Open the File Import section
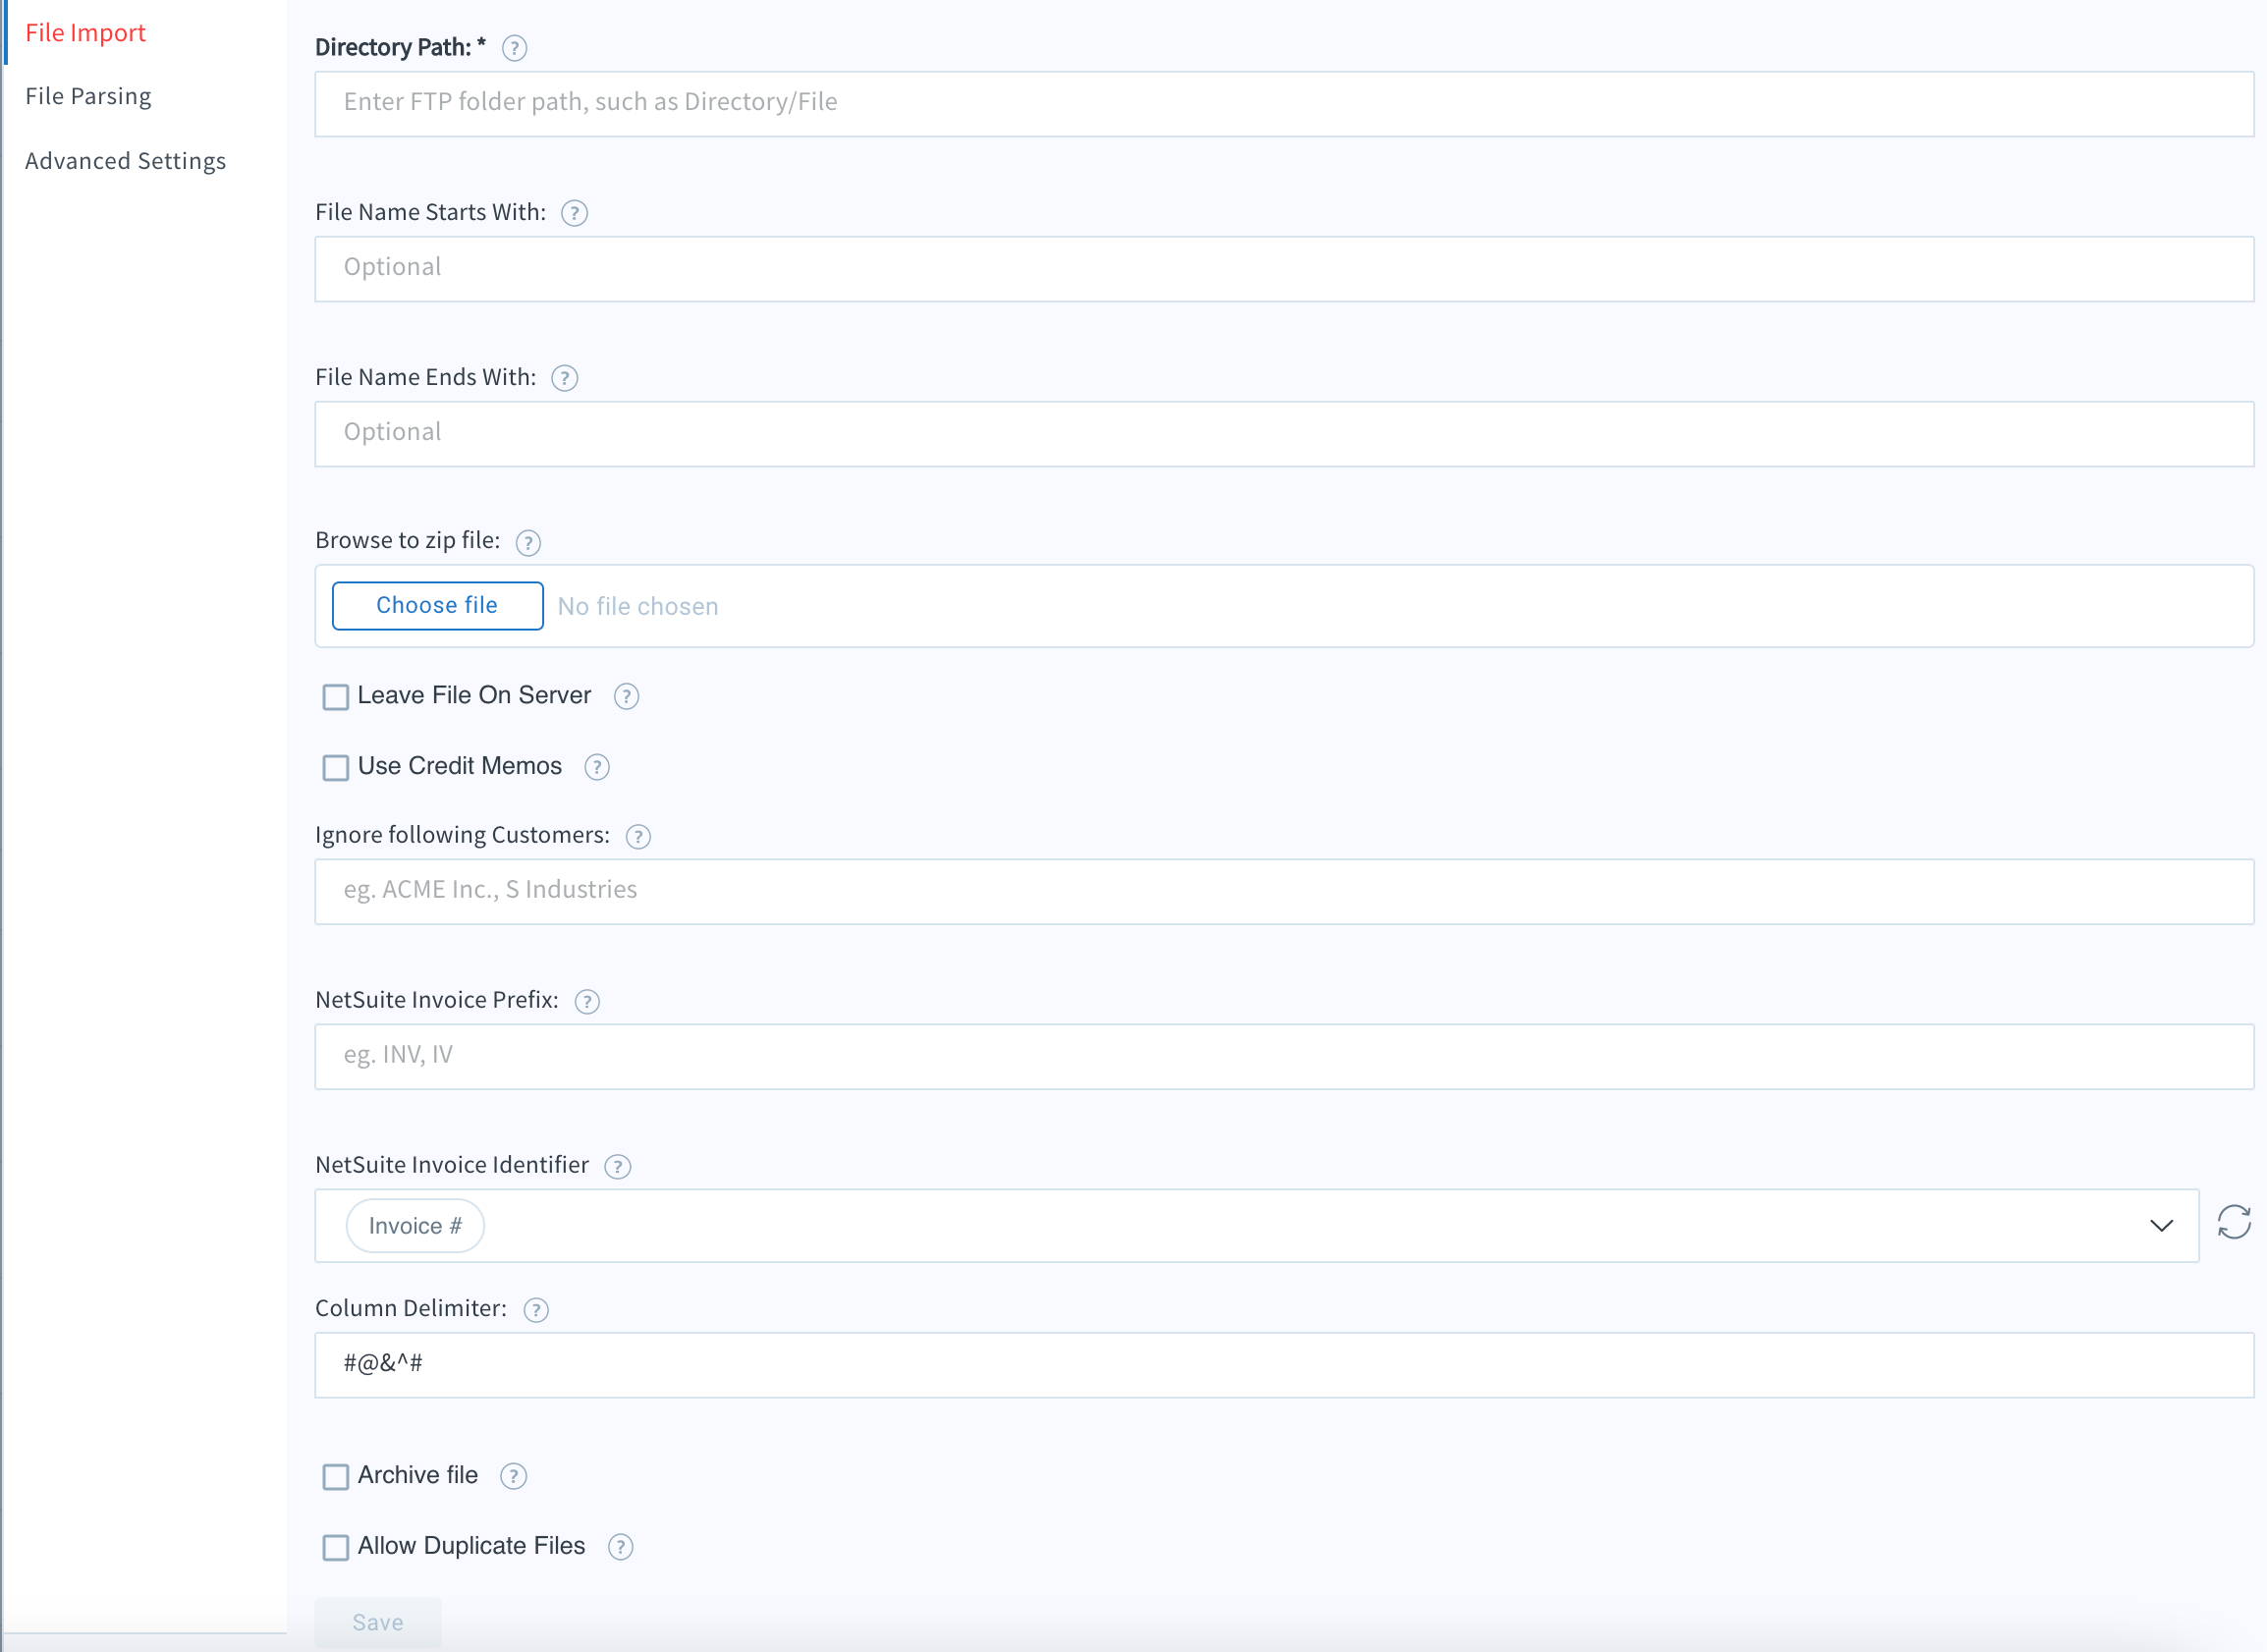Viewport: 2267px width, 1652px height. (85, 32)
